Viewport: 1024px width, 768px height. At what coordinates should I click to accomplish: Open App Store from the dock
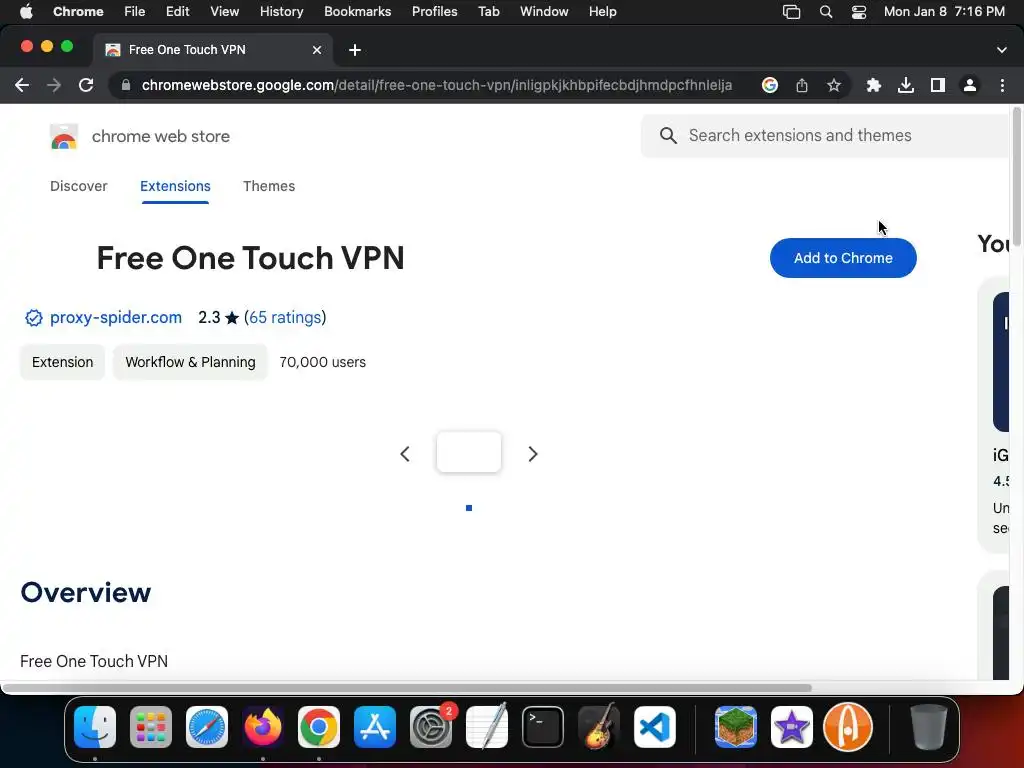click(x=375, y=727)
